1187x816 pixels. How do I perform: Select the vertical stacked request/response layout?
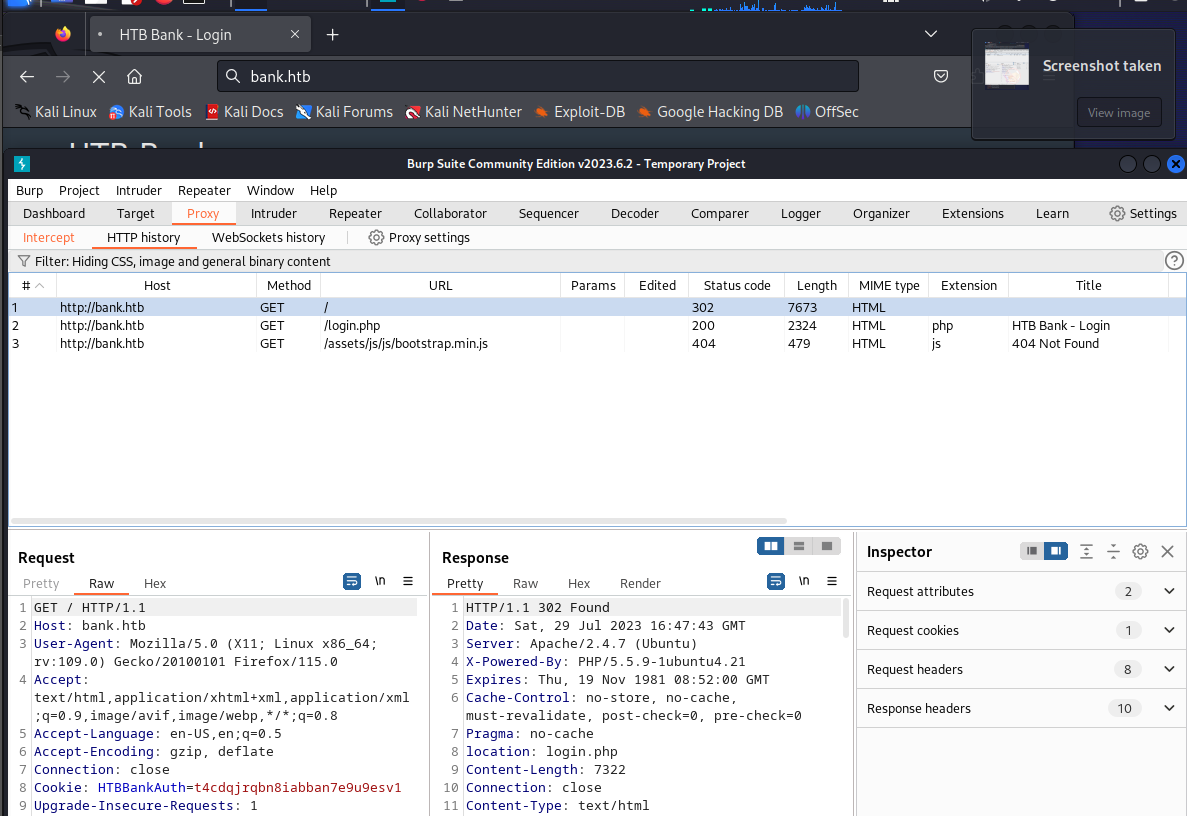click(799, 546)
